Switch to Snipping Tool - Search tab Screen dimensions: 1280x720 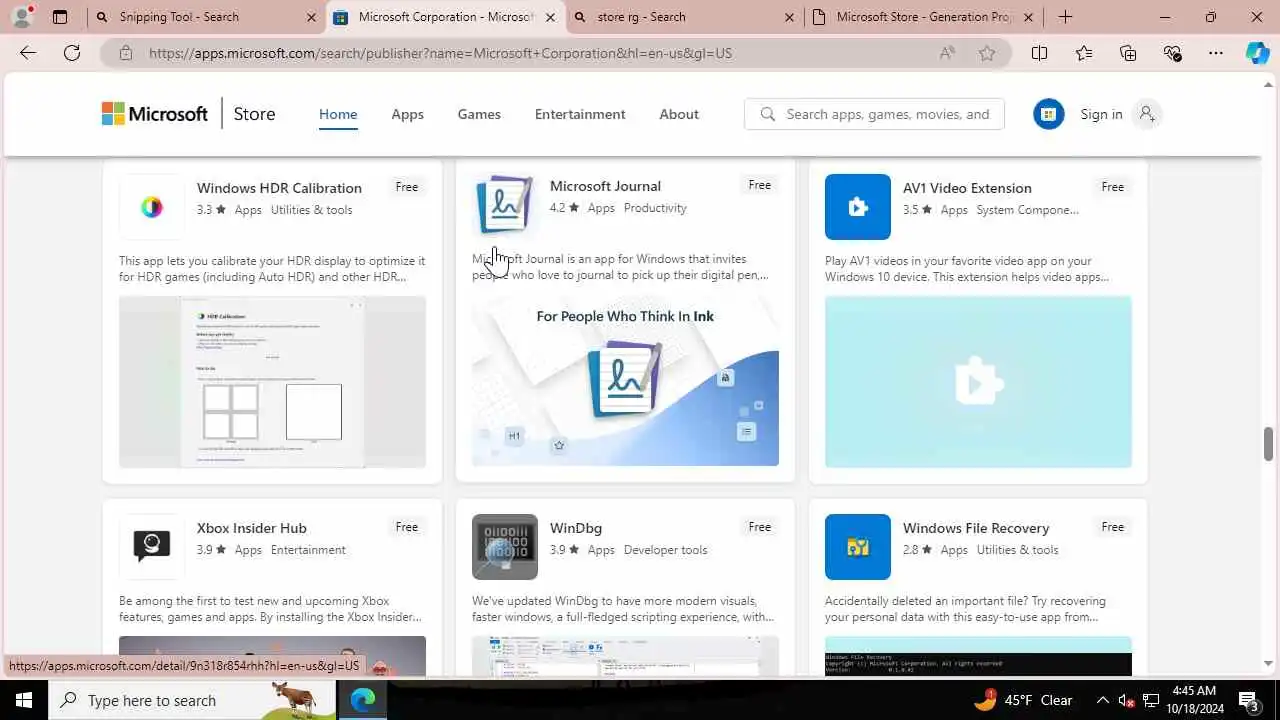click(205, 17)
